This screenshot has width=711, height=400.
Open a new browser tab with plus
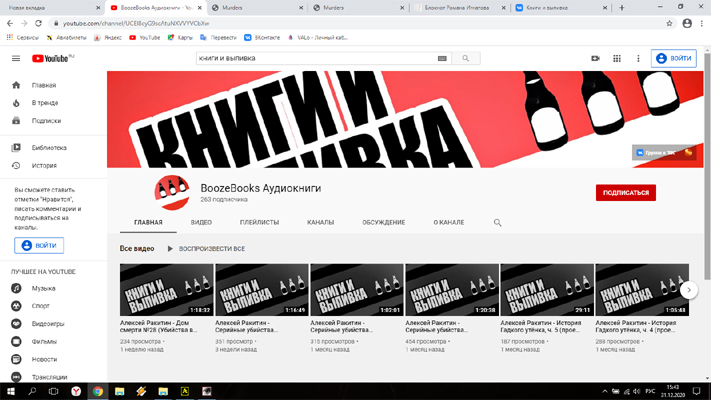[x=622, y=8]
